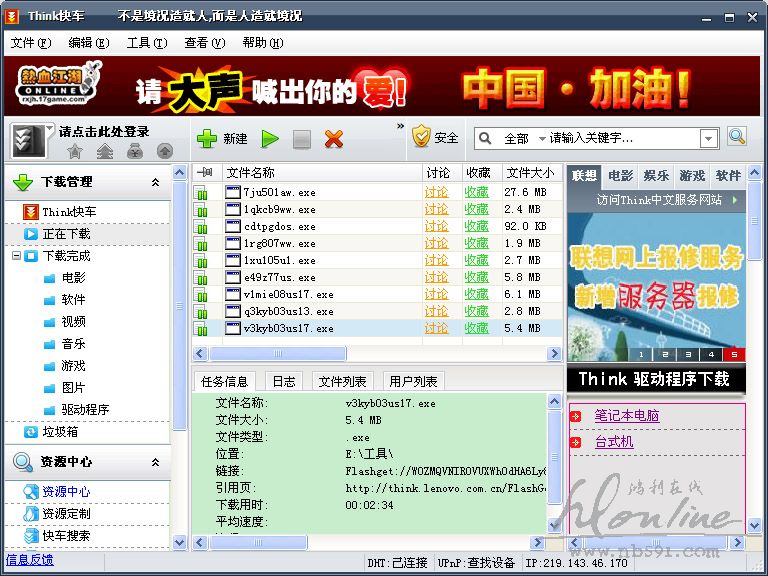Collapse the 下载管理 panel section
Screen dimensions: 768x576
155,182
